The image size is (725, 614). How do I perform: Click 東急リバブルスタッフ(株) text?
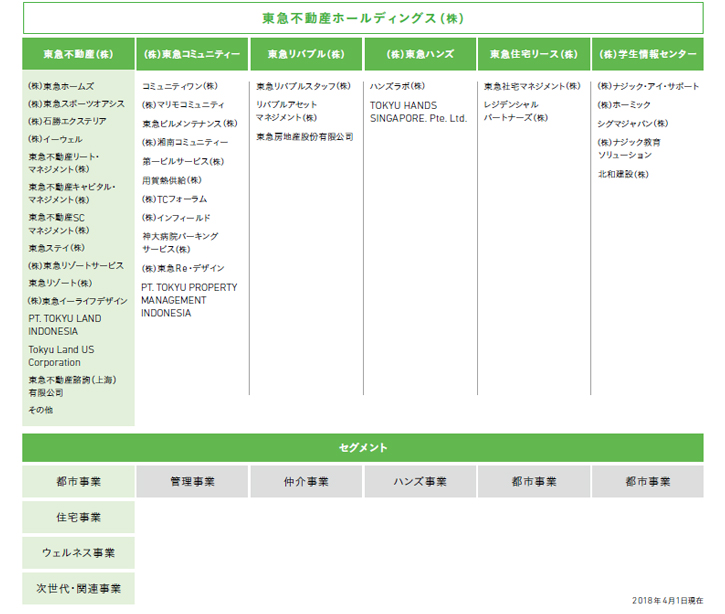[x=303, y=86]
